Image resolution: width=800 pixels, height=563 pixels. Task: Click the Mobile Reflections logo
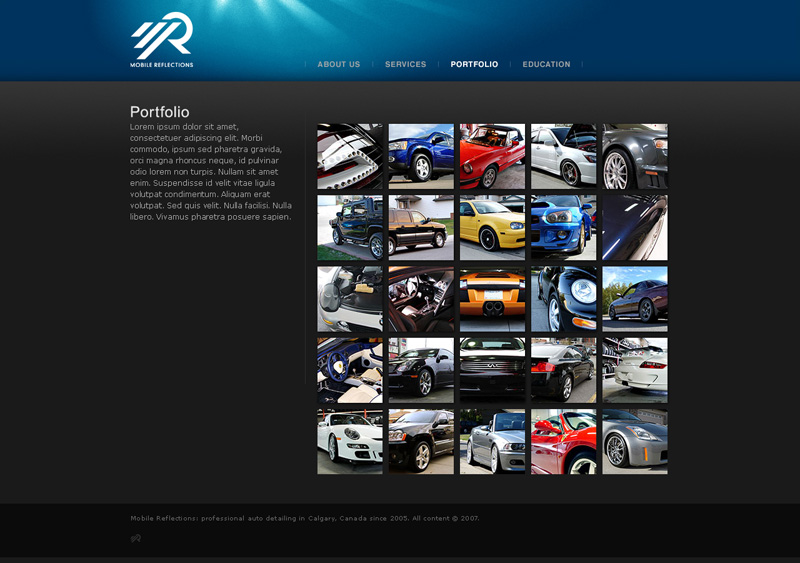(x=161, y=40)
